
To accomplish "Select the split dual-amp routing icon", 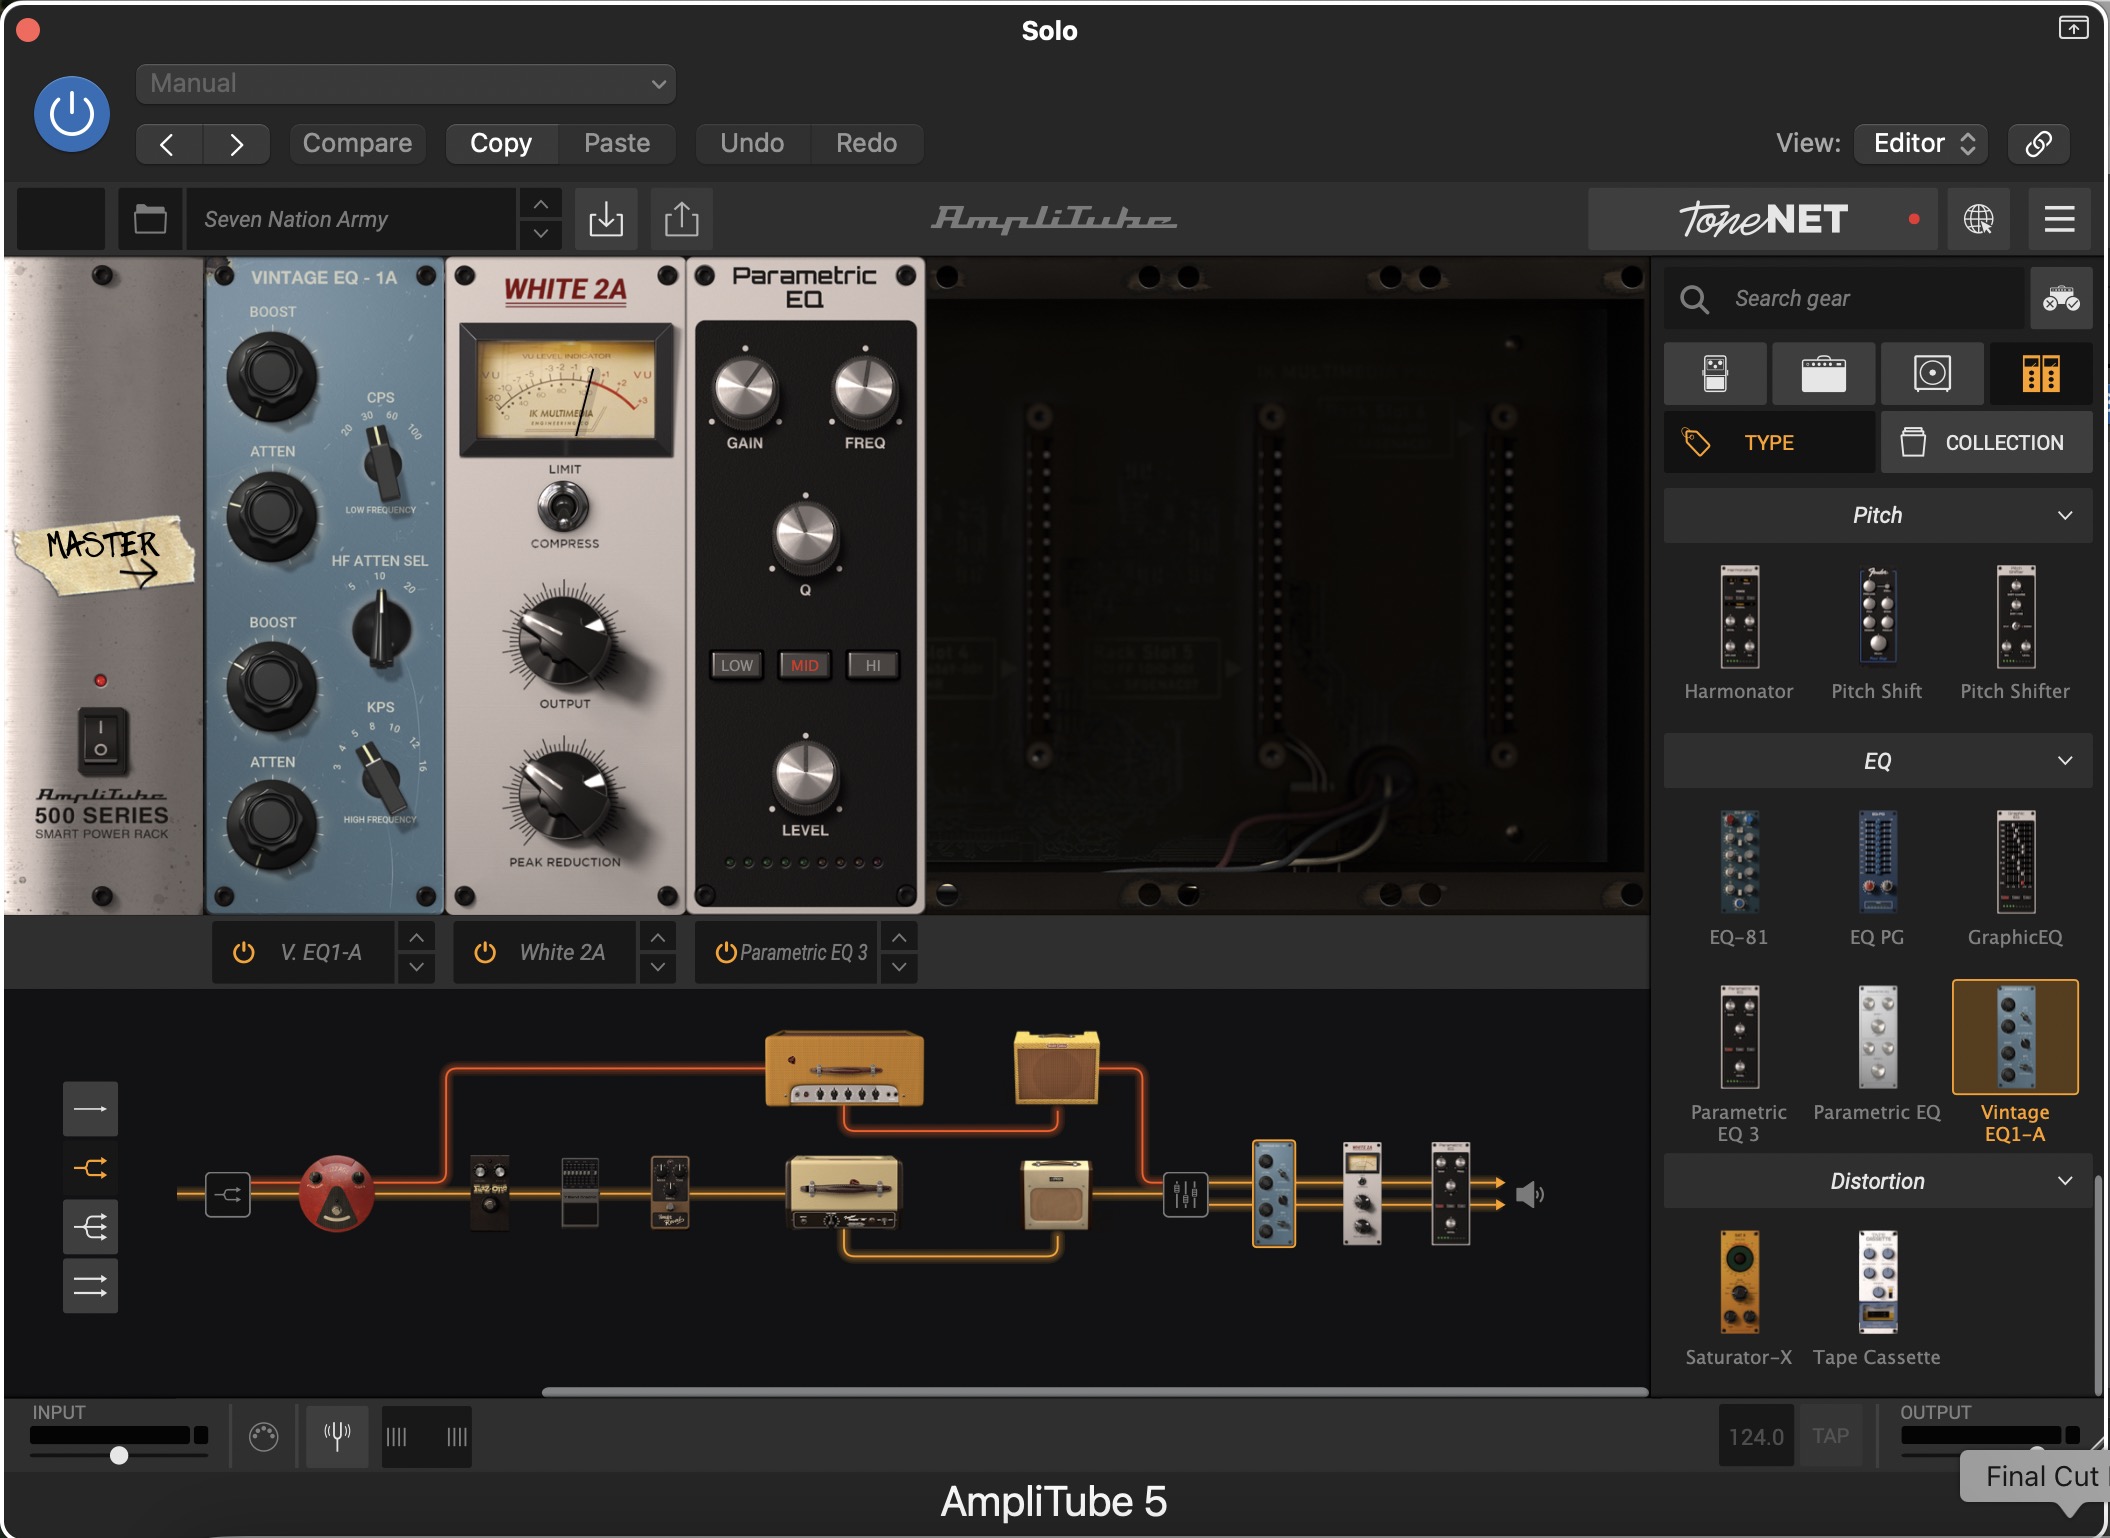I will 90,1168.
